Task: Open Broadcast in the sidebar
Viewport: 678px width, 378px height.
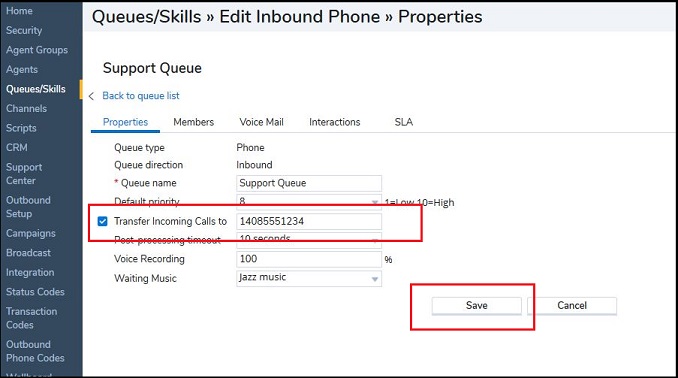Action: (28, 253)
